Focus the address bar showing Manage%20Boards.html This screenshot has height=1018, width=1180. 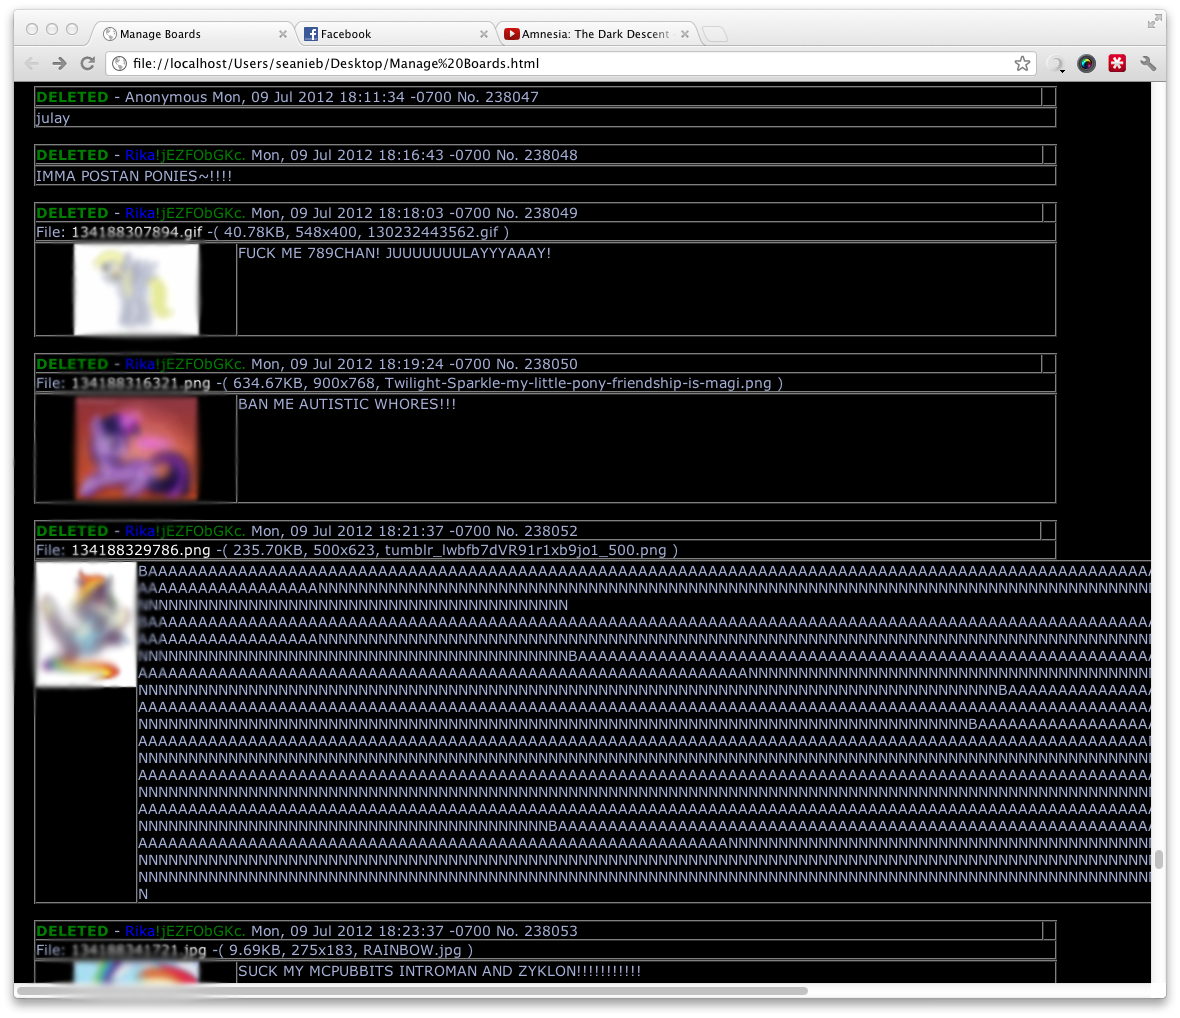pos(570,64)
